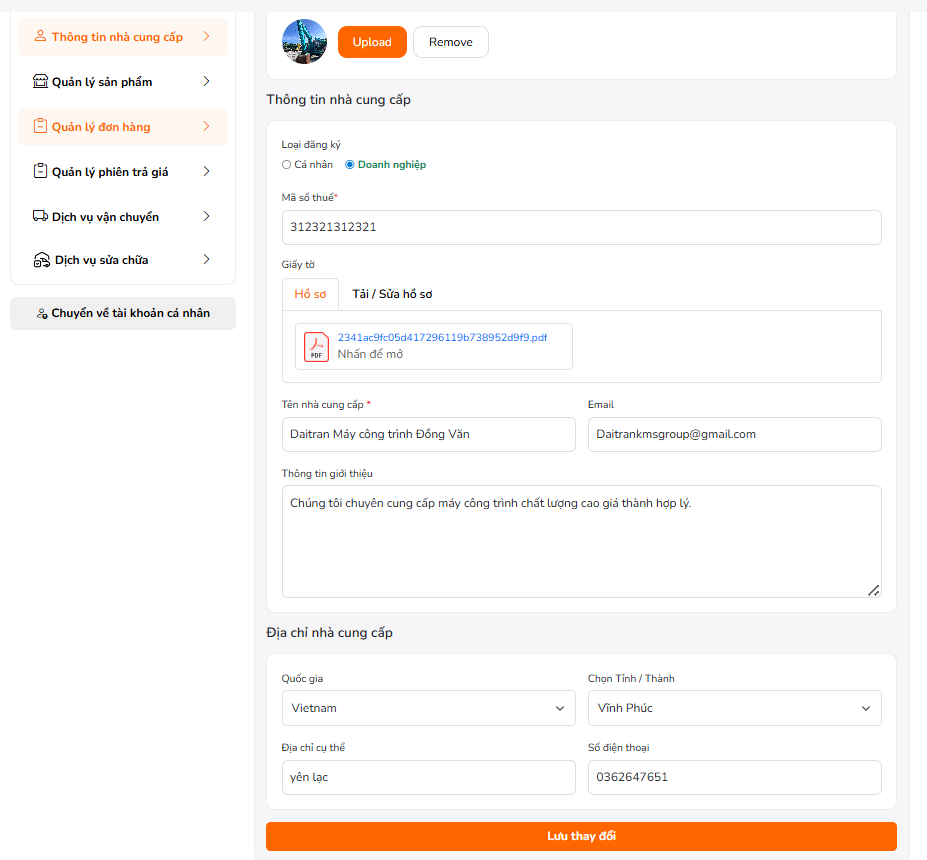Open the Quốc gia Vietnam dropdown
Screen dimensions: 927x860
tap(428, 708)
